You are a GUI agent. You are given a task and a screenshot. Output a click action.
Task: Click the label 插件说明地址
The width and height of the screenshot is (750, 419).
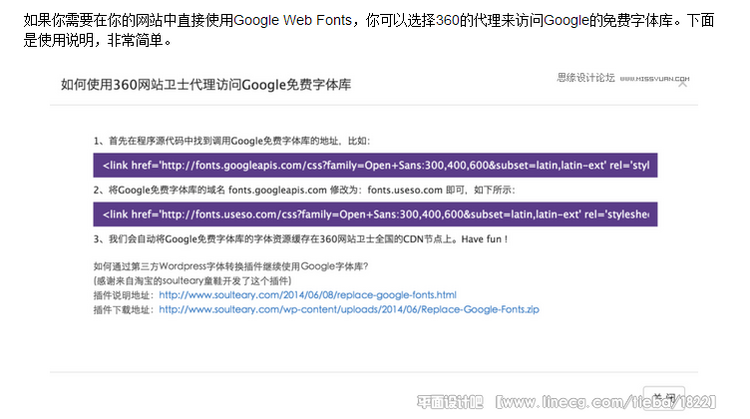[x=123, y=295]
